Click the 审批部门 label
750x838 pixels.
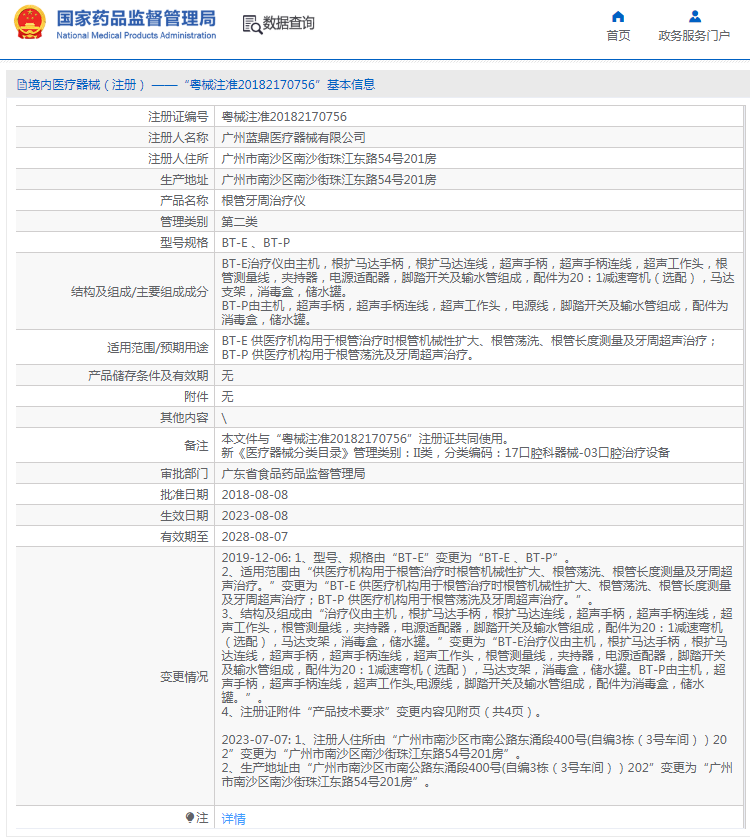point(184,474)
